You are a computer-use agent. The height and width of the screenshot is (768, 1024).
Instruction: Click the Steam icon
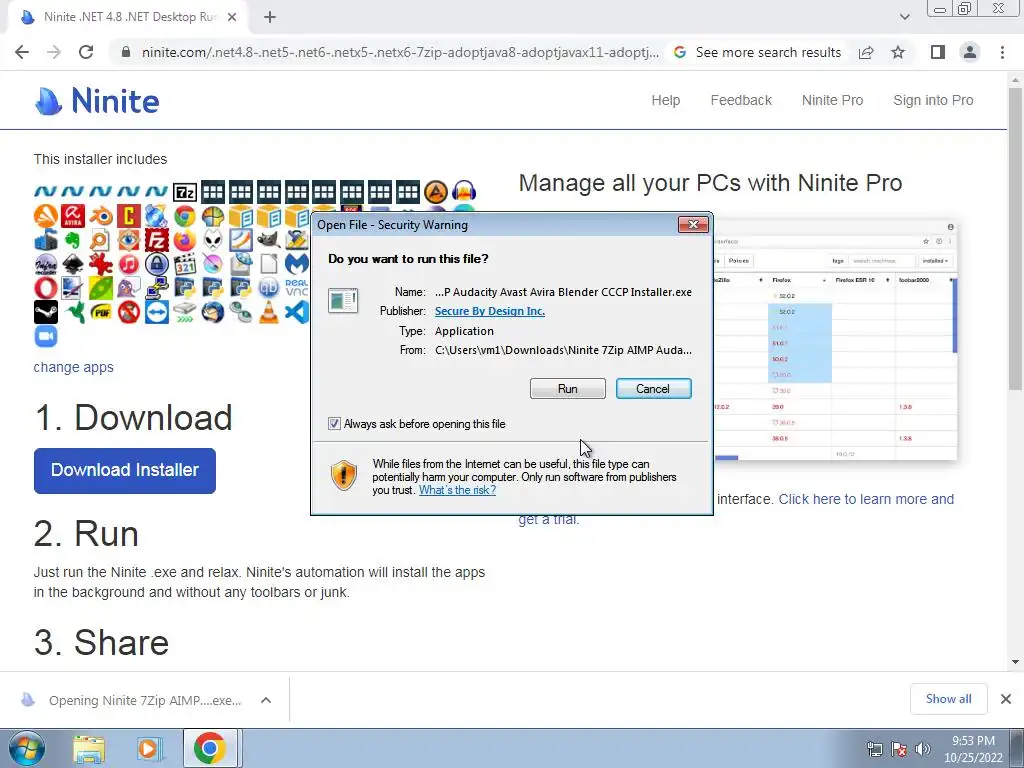(x=46, y=312)
